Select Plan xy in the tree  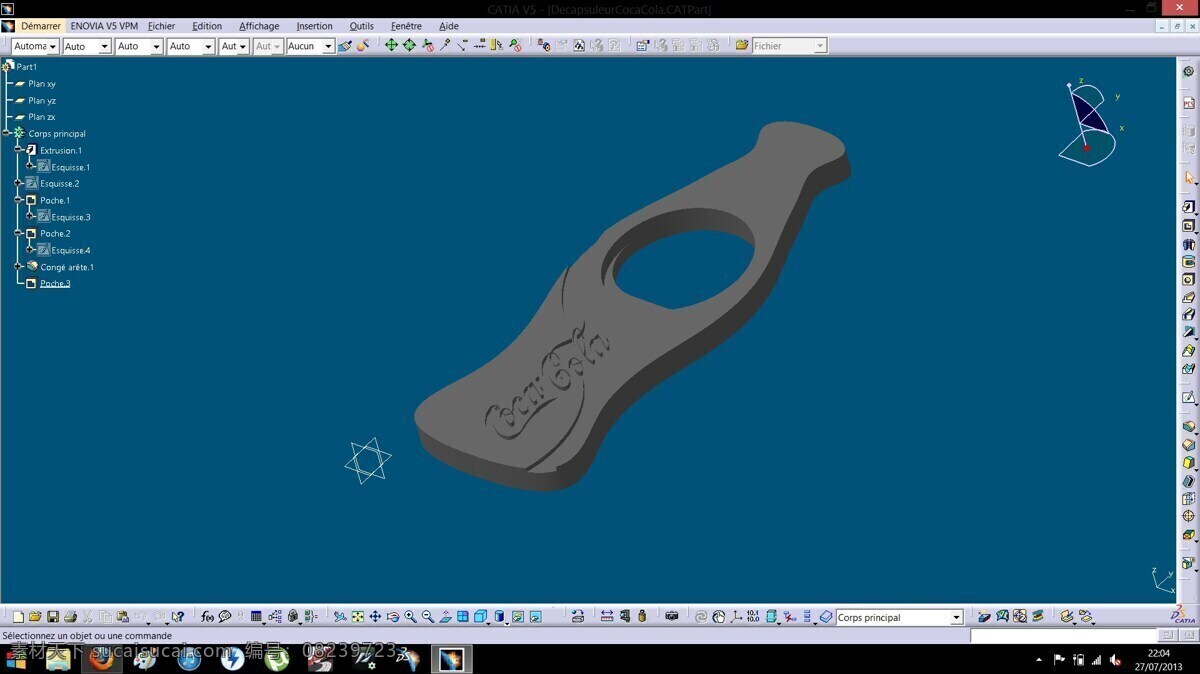[42, 84]
